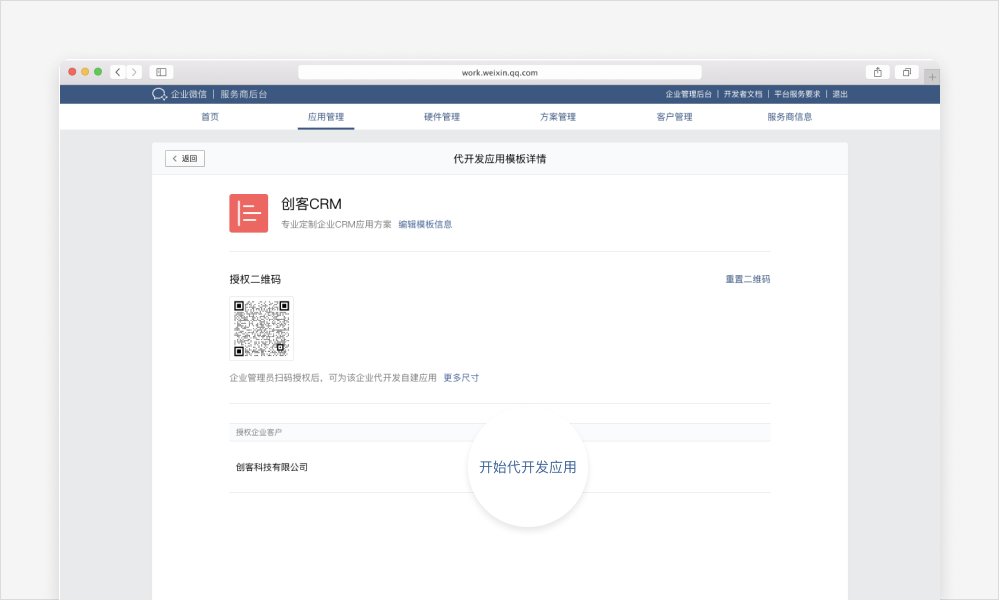Click the 服务商后台 header text
This screenshot has width=999, height=600.
[243, 94]
